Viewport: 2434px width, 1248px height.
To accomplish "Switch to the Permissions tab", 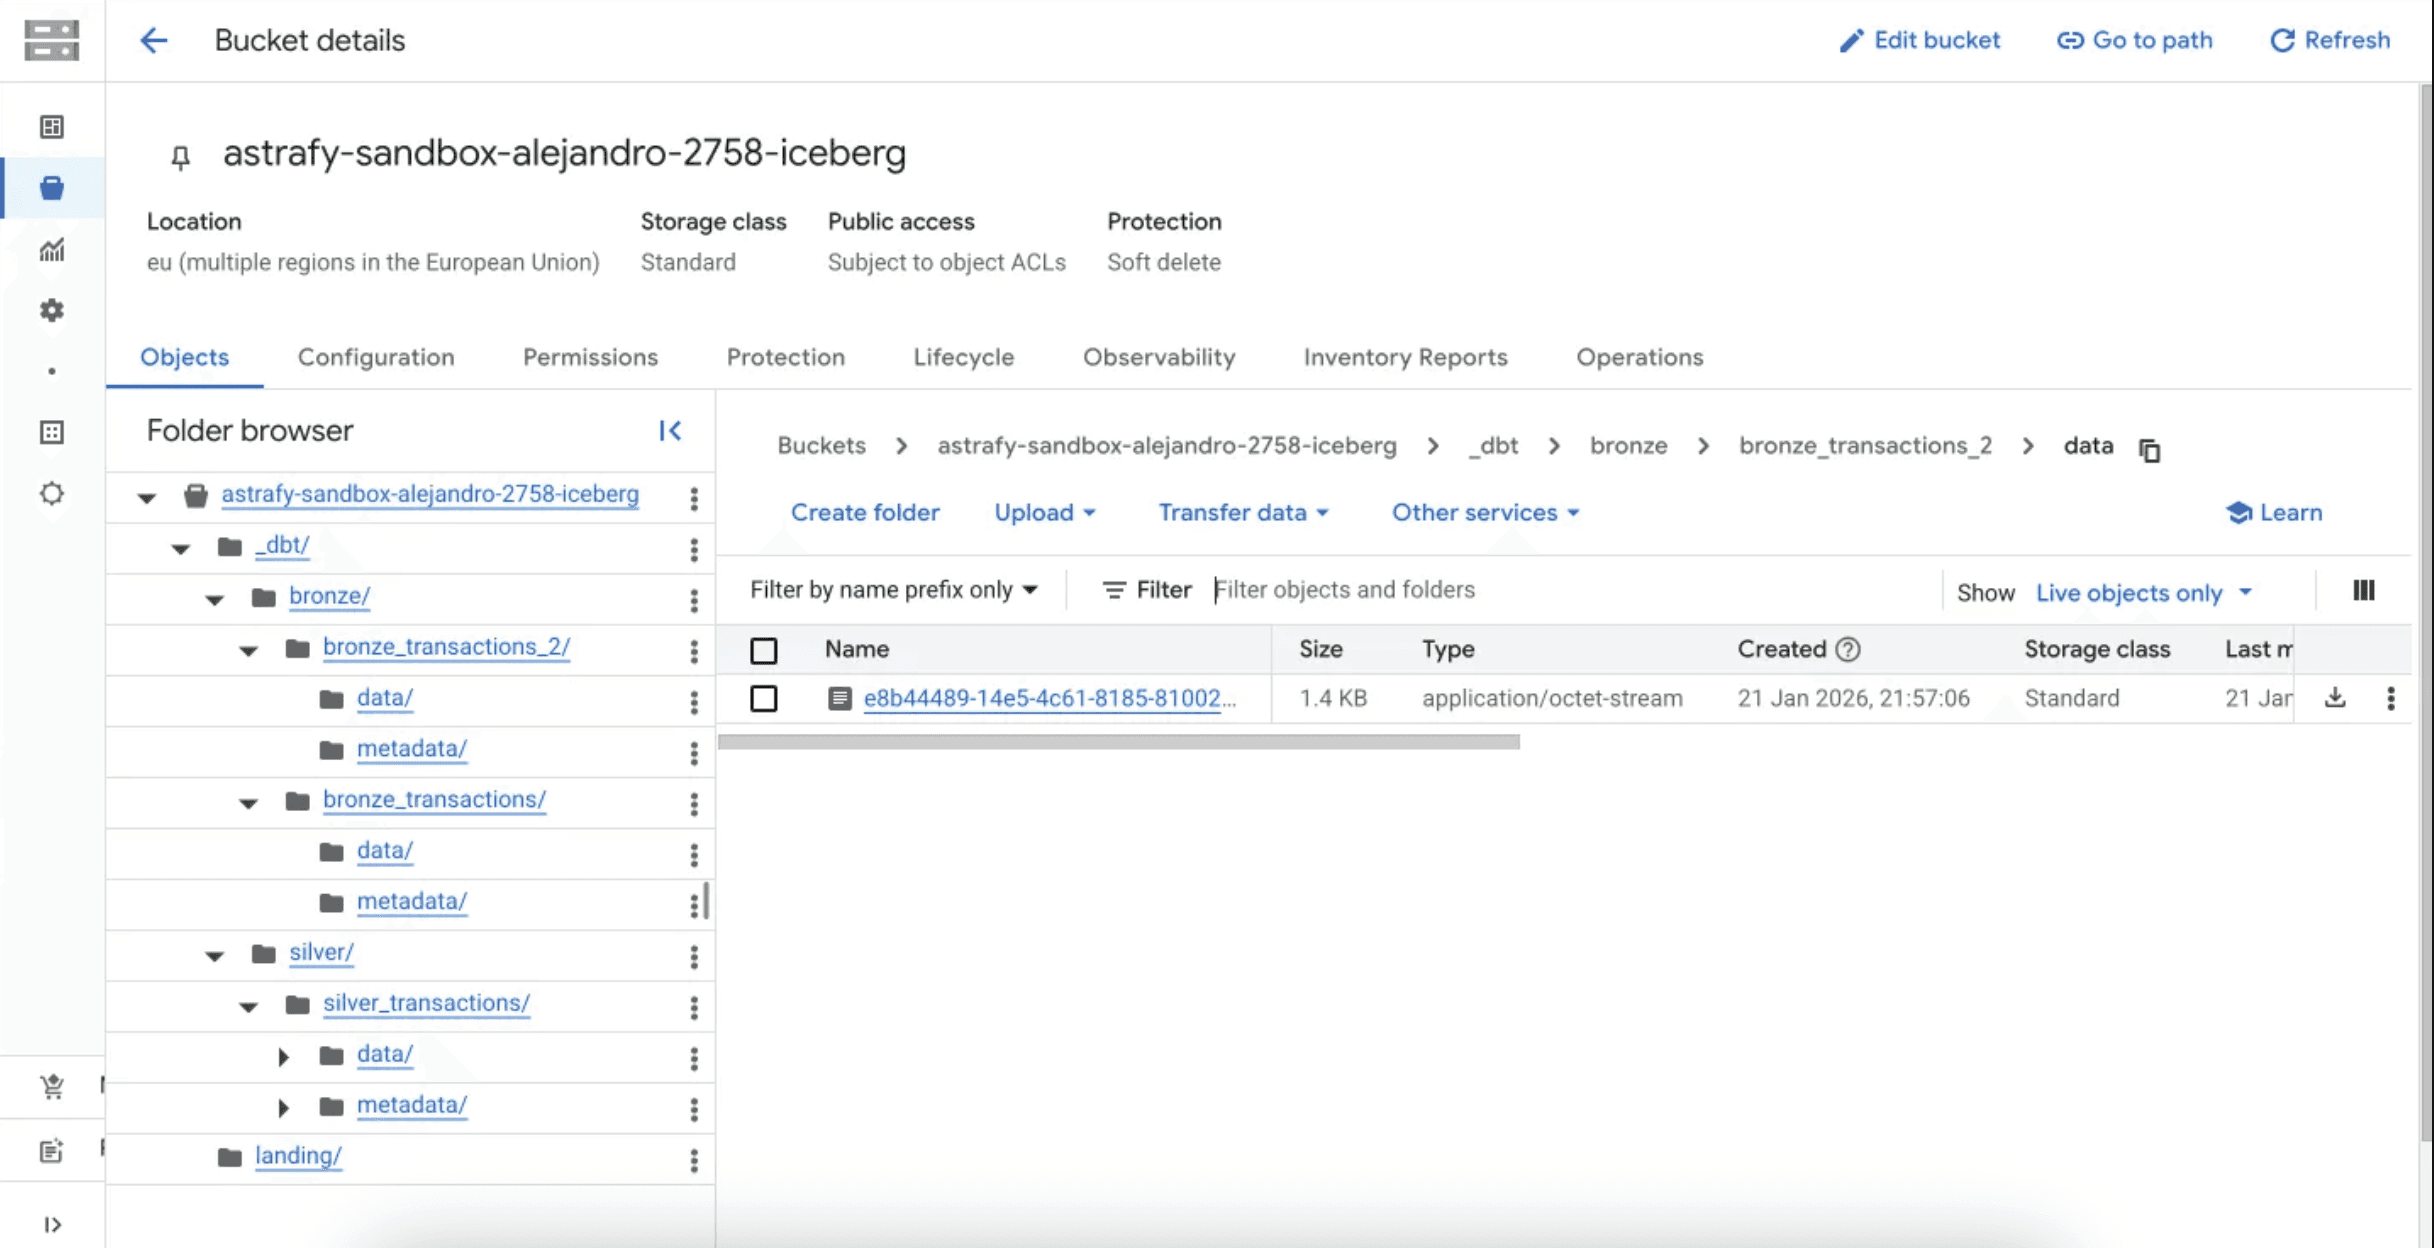I will tap(590, 357).
